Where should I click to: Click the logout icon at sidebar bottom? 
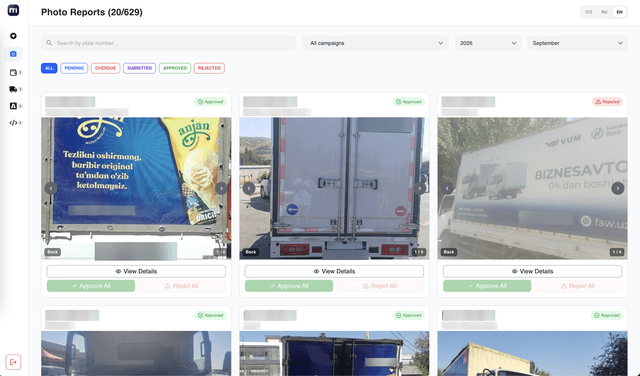click(x=13, y=362)
